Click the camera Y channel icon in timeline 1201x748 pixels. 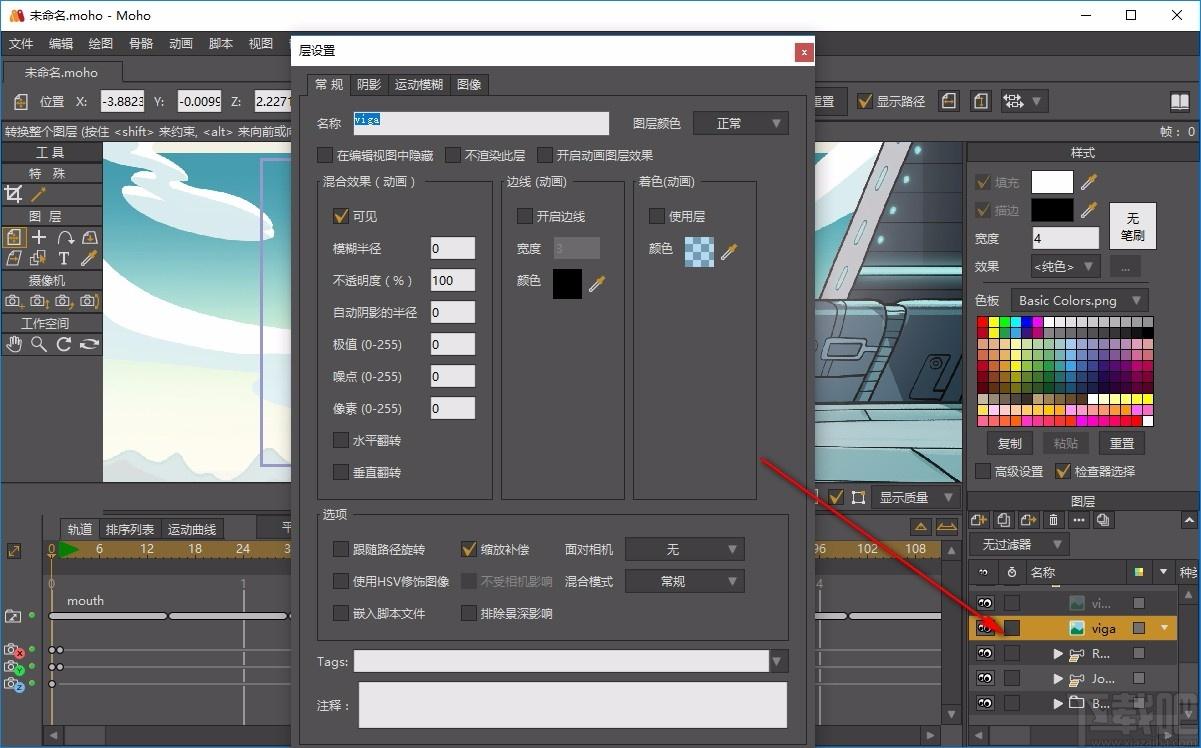click(14, 667)
